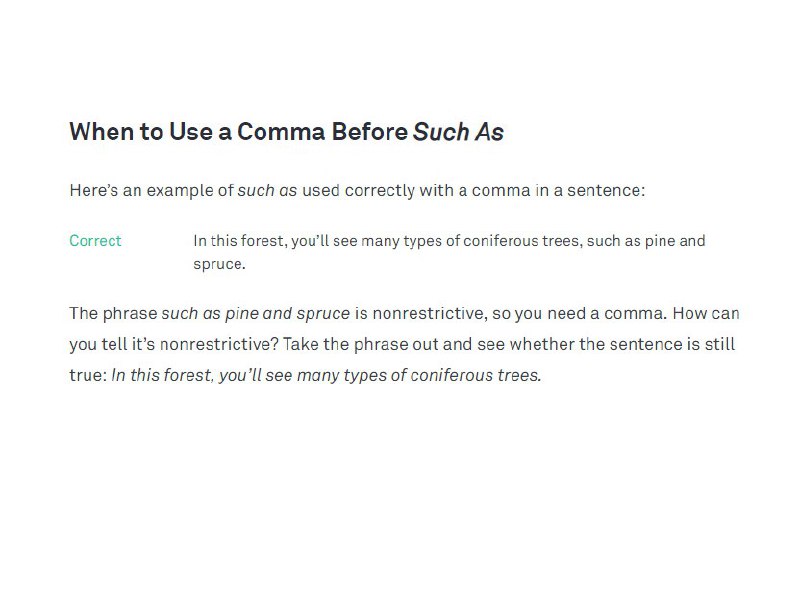Click "The phrase" starting the explanation paragraph
The height and width of the screenshot is (590, 800).
coord(113,313)
